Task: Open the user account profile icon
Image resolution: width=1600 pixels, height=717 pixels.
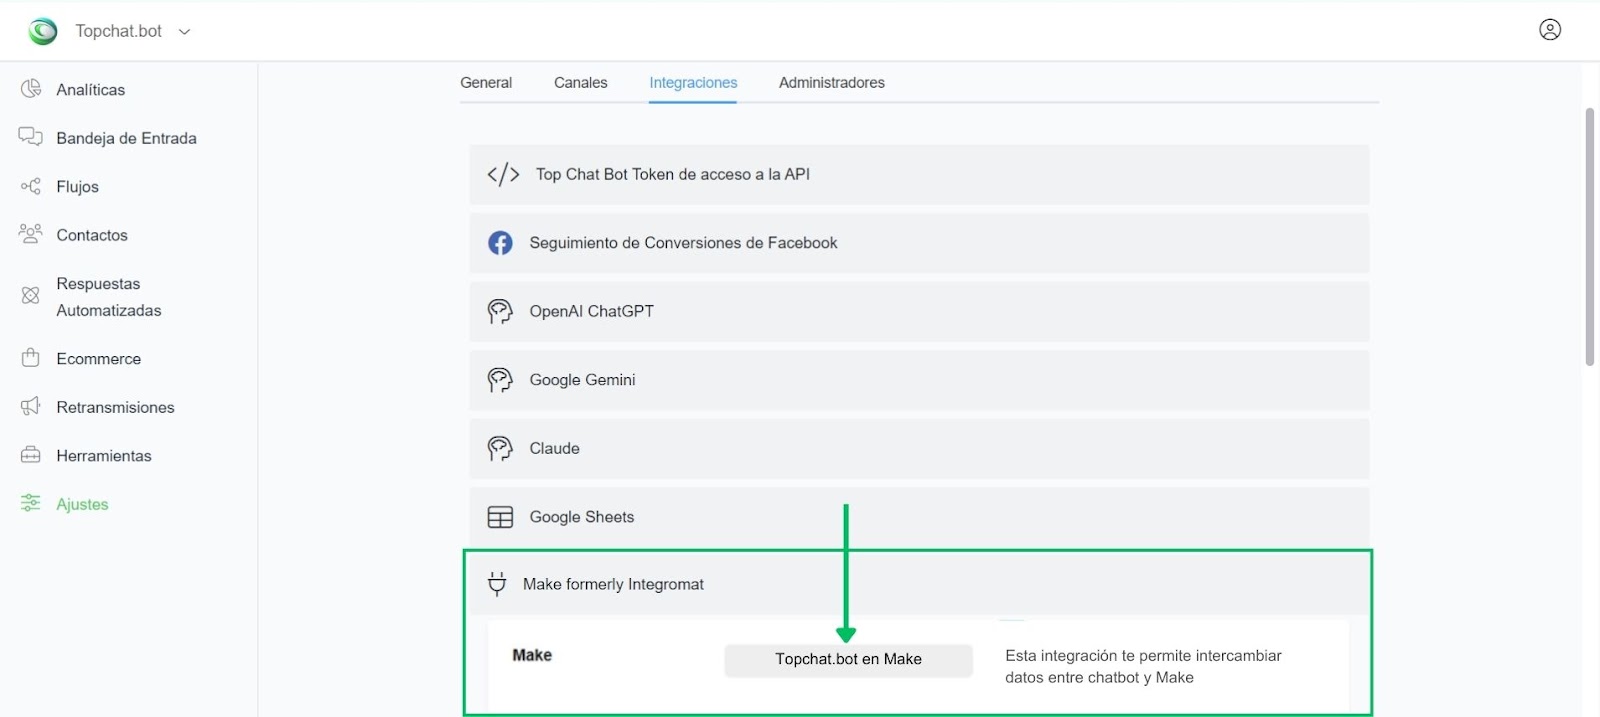Action: [x=1550, y=30]
